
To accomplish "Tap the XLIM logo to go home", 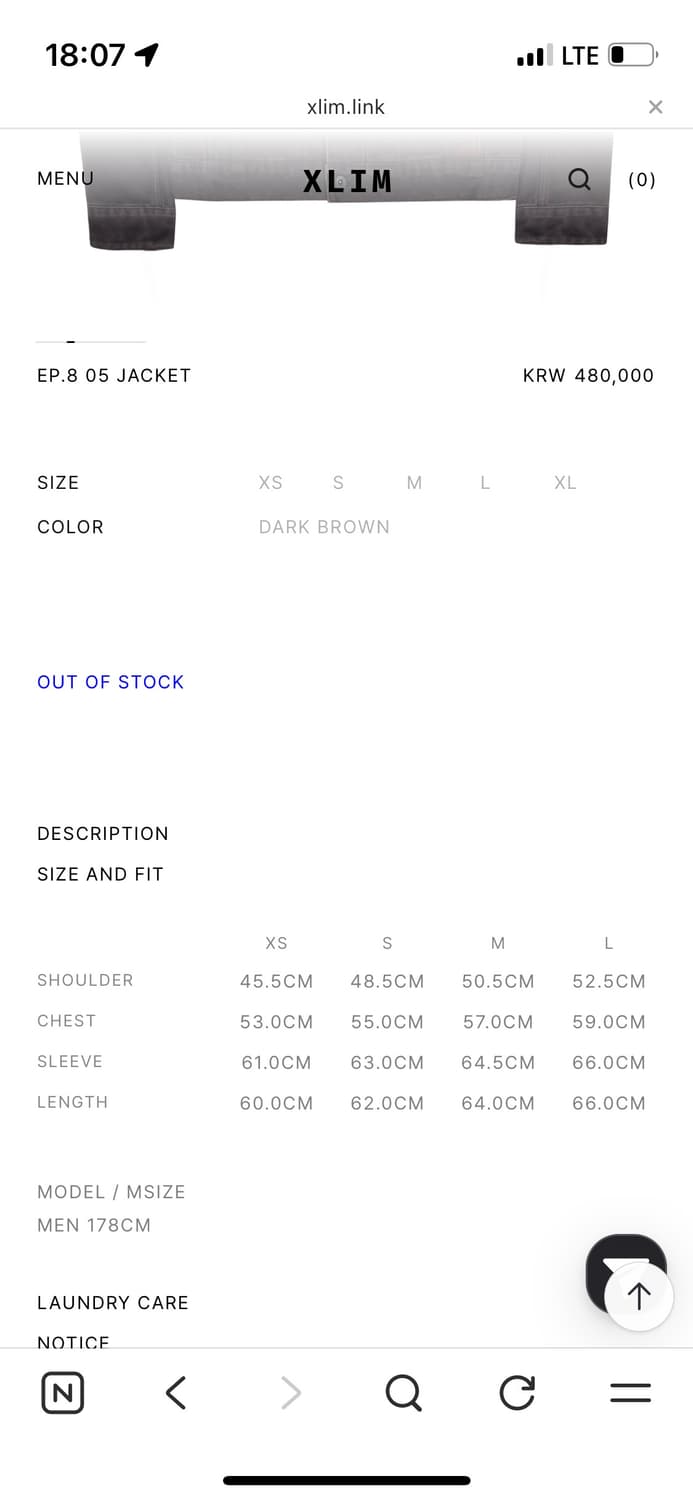I will click(x=347, y=181).
